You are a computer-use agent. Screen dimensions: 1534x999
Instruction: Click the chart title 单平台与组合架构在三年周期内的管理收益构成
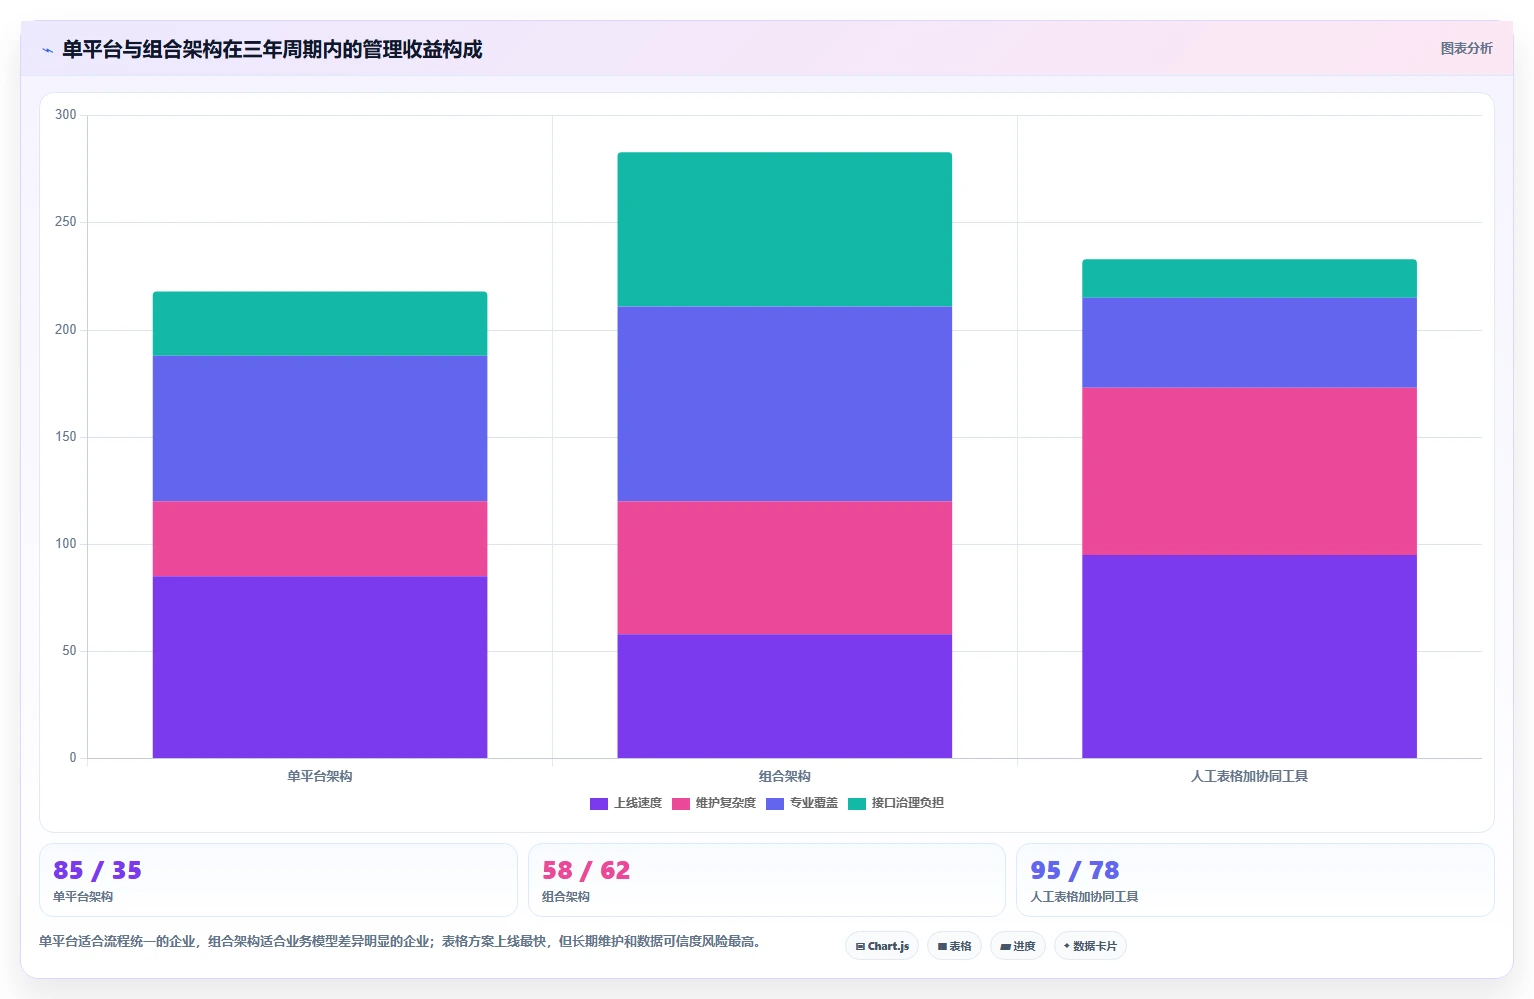coord(272,50)
